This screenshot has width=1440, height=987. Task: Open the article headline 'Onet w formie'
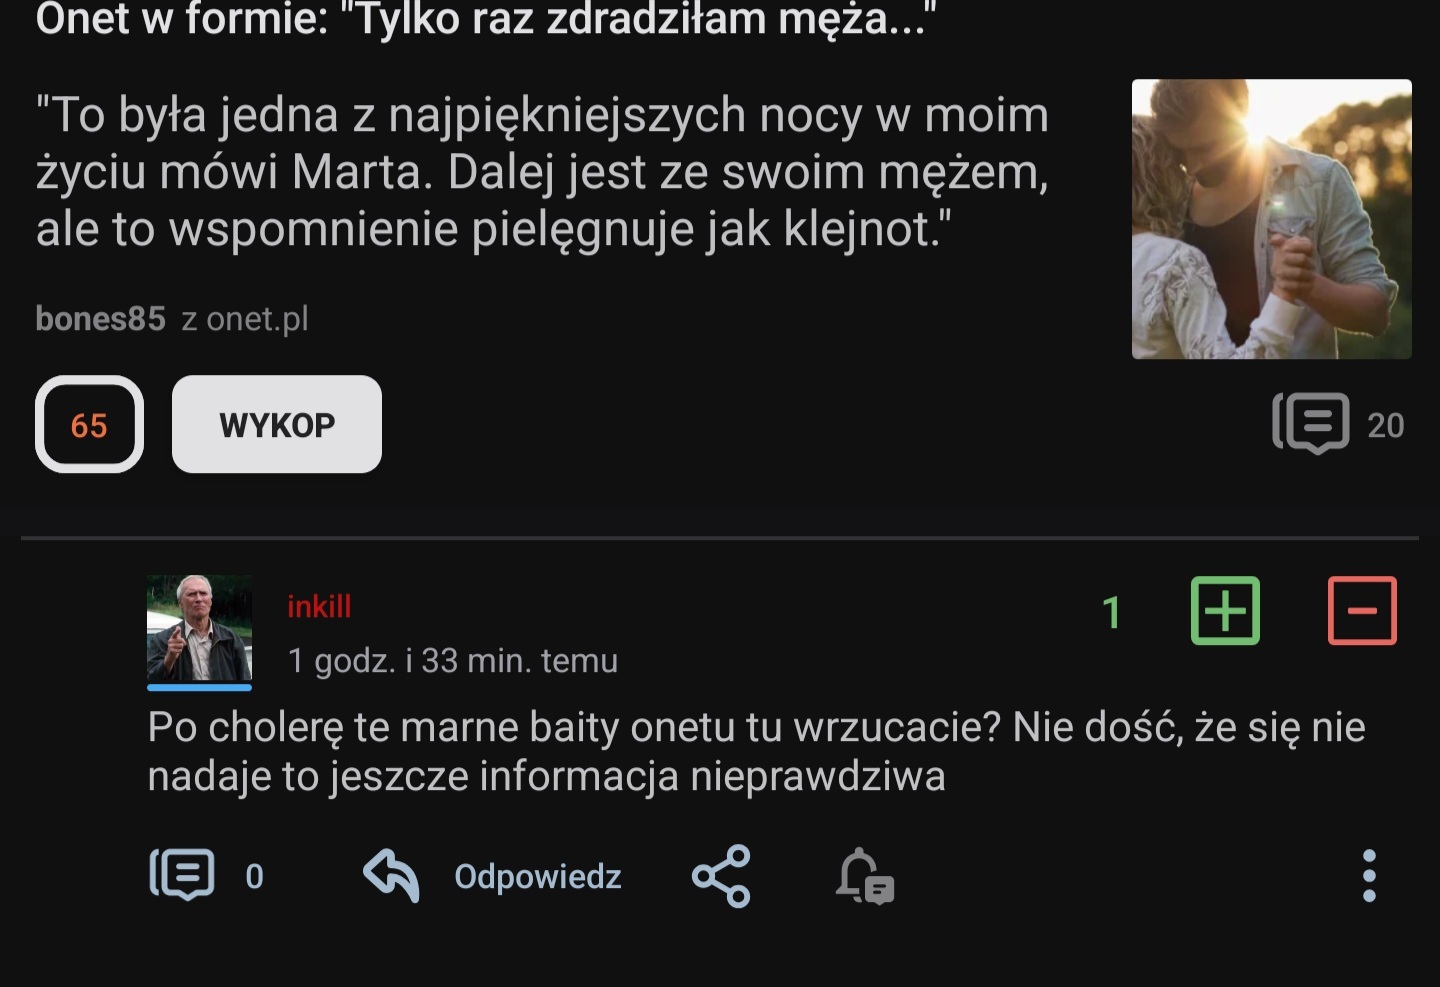tap(485, 18)
